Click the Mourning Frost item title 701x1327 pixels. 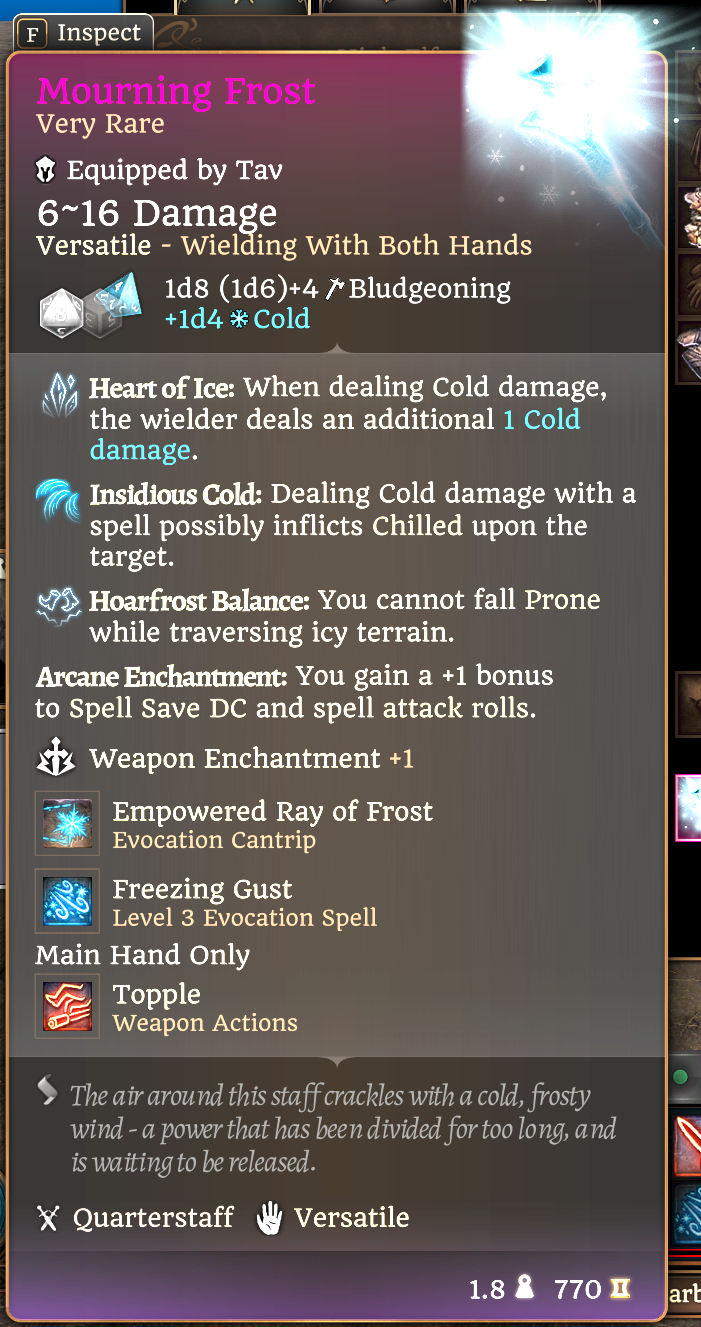point(176,91)
